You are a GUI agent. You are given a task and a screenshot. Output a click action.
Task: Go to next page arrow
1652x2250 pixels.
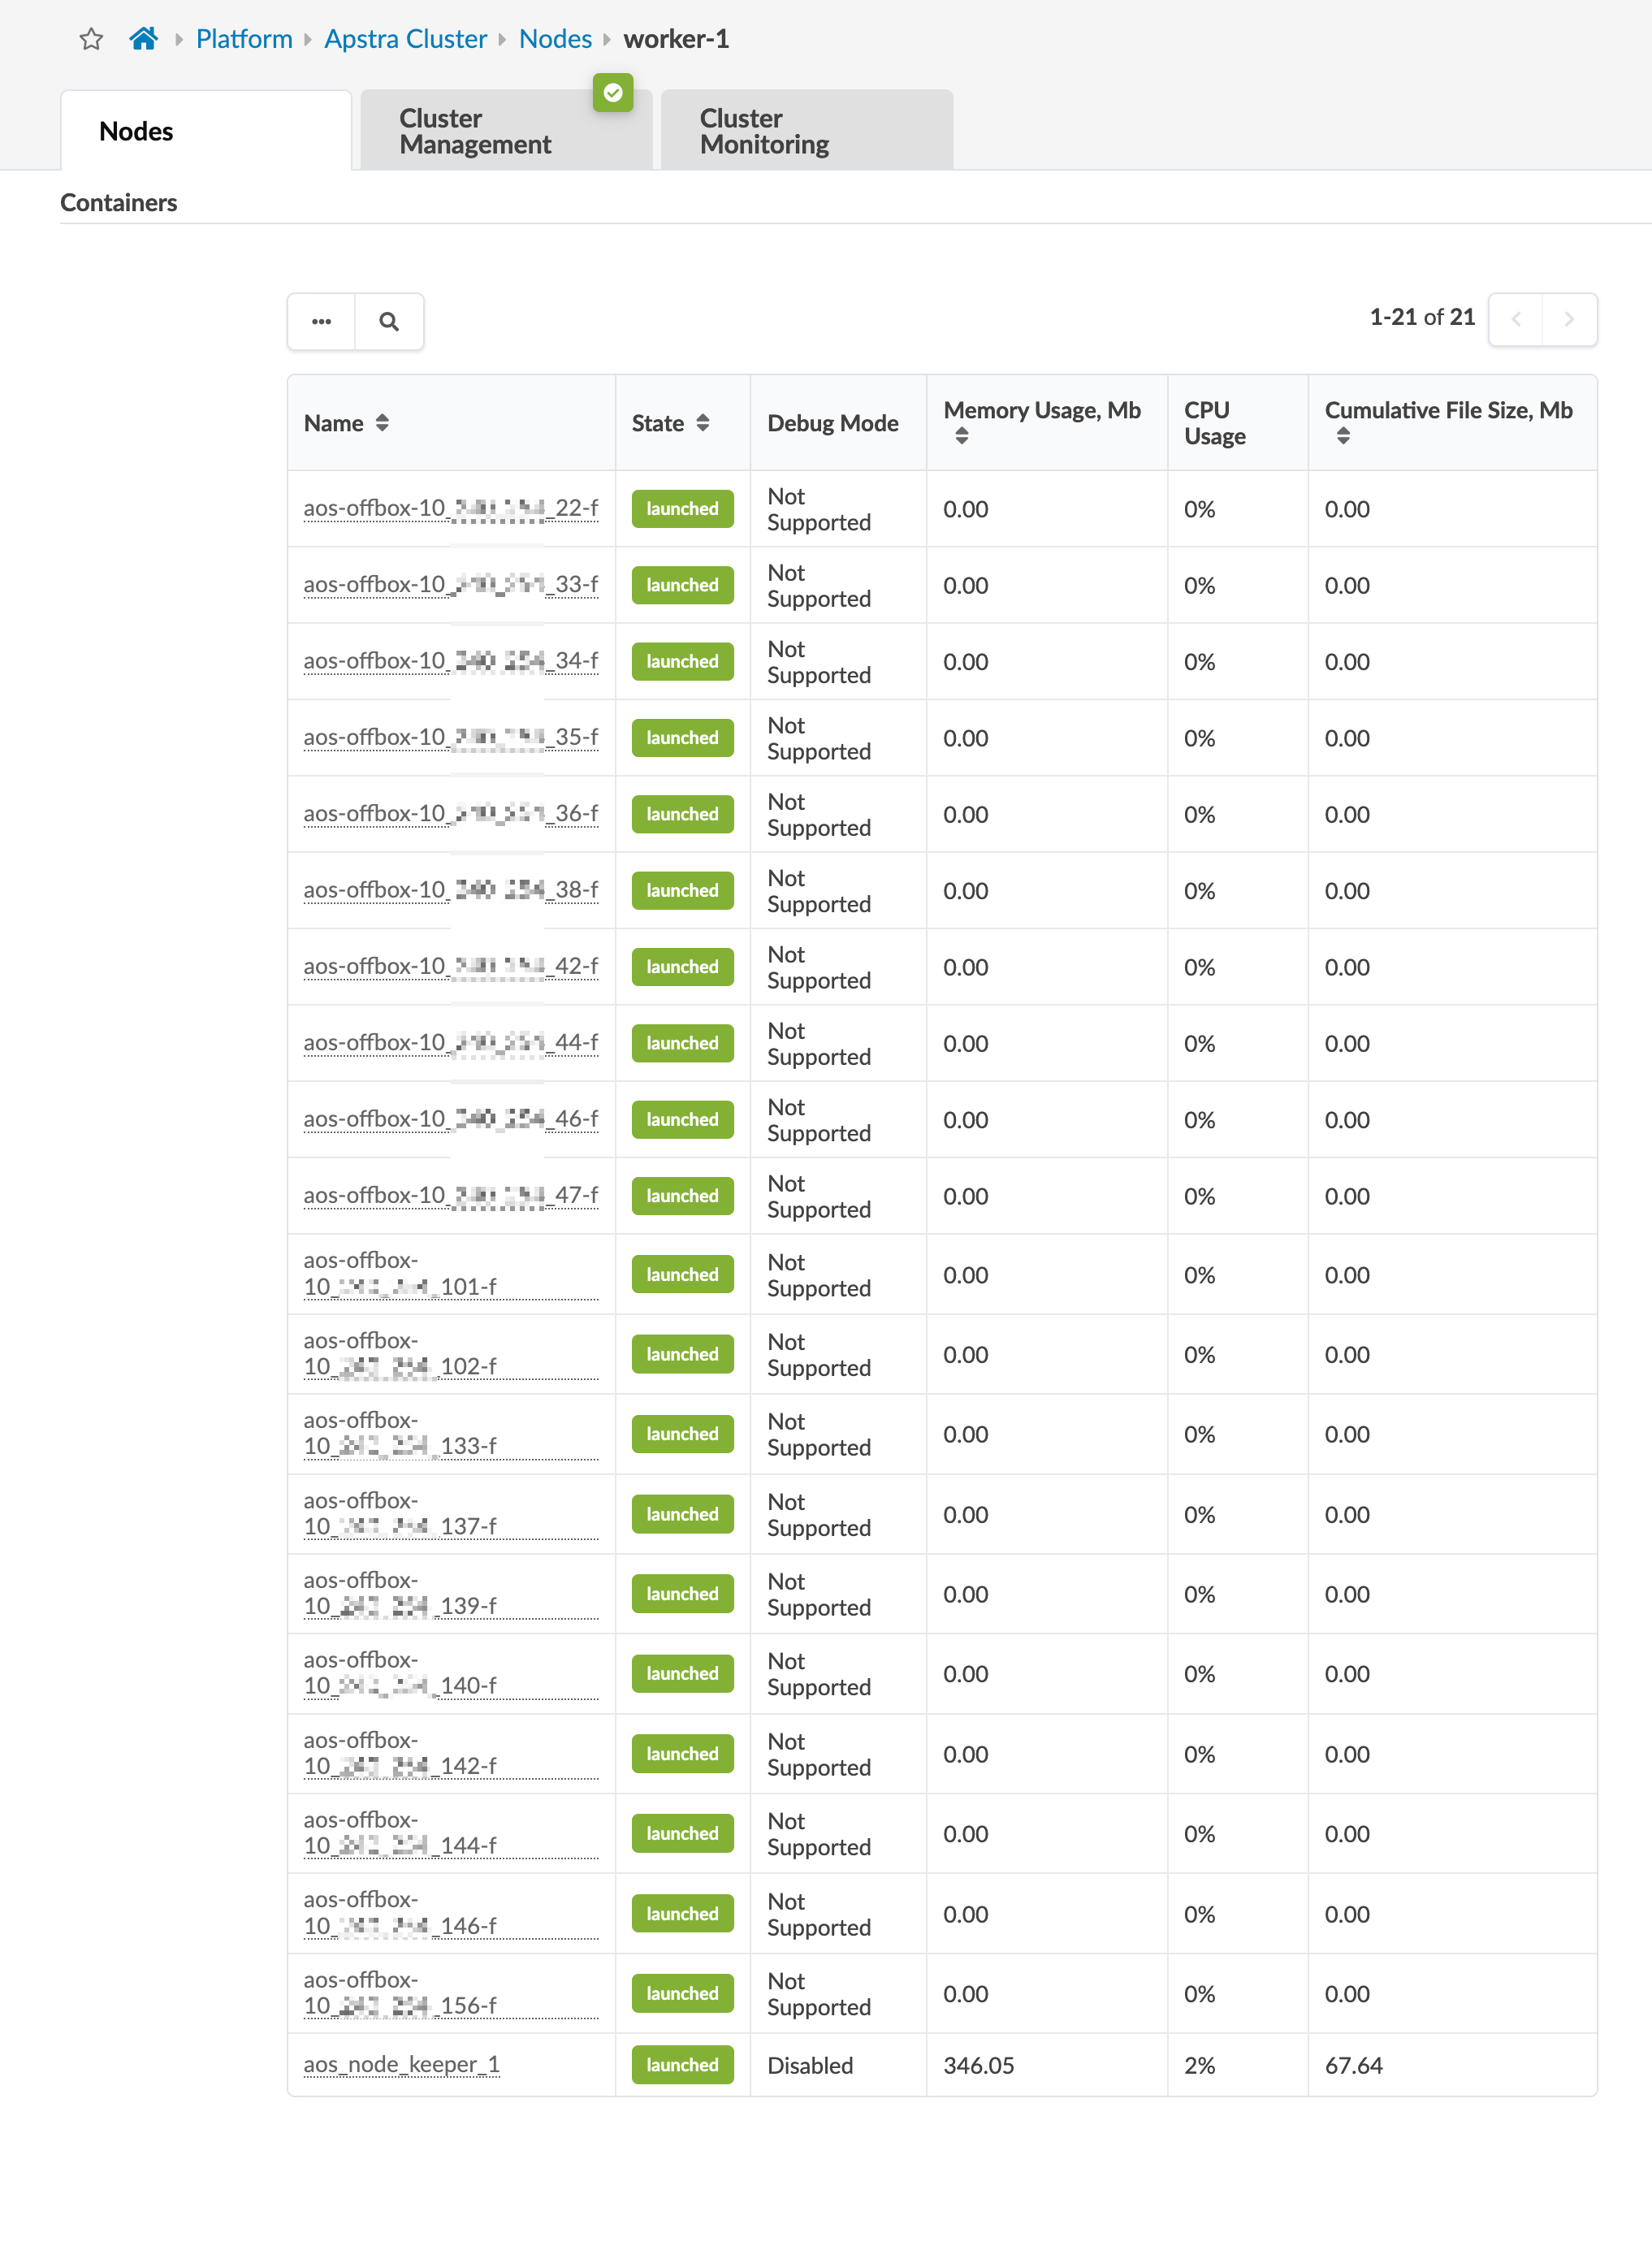coord(1569,320)
